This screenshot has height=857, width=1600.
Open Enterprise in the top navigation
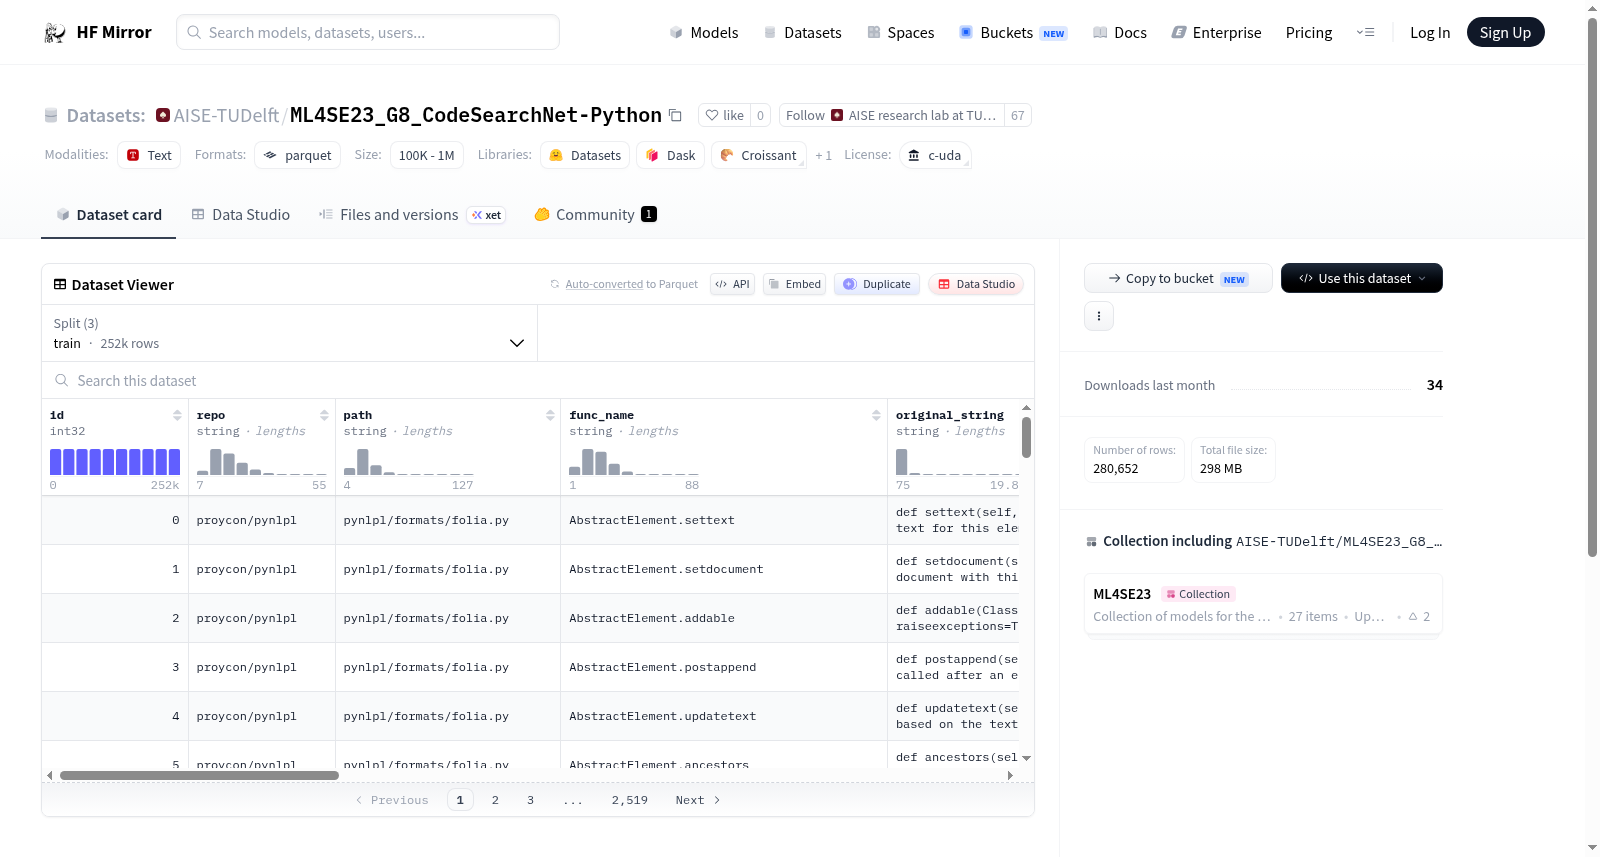[x=1217, y=33]
